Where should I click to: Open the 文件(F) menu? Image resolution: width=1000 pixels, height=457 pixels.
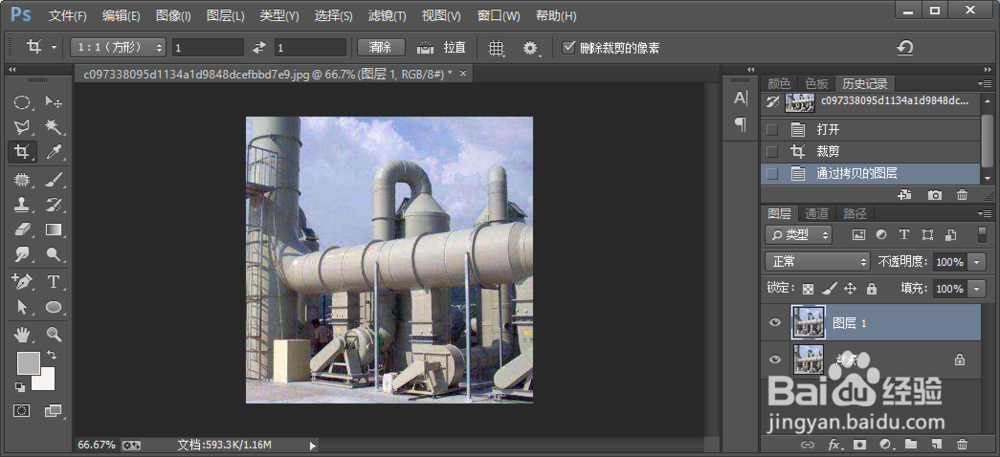click(x=68, y=16)
